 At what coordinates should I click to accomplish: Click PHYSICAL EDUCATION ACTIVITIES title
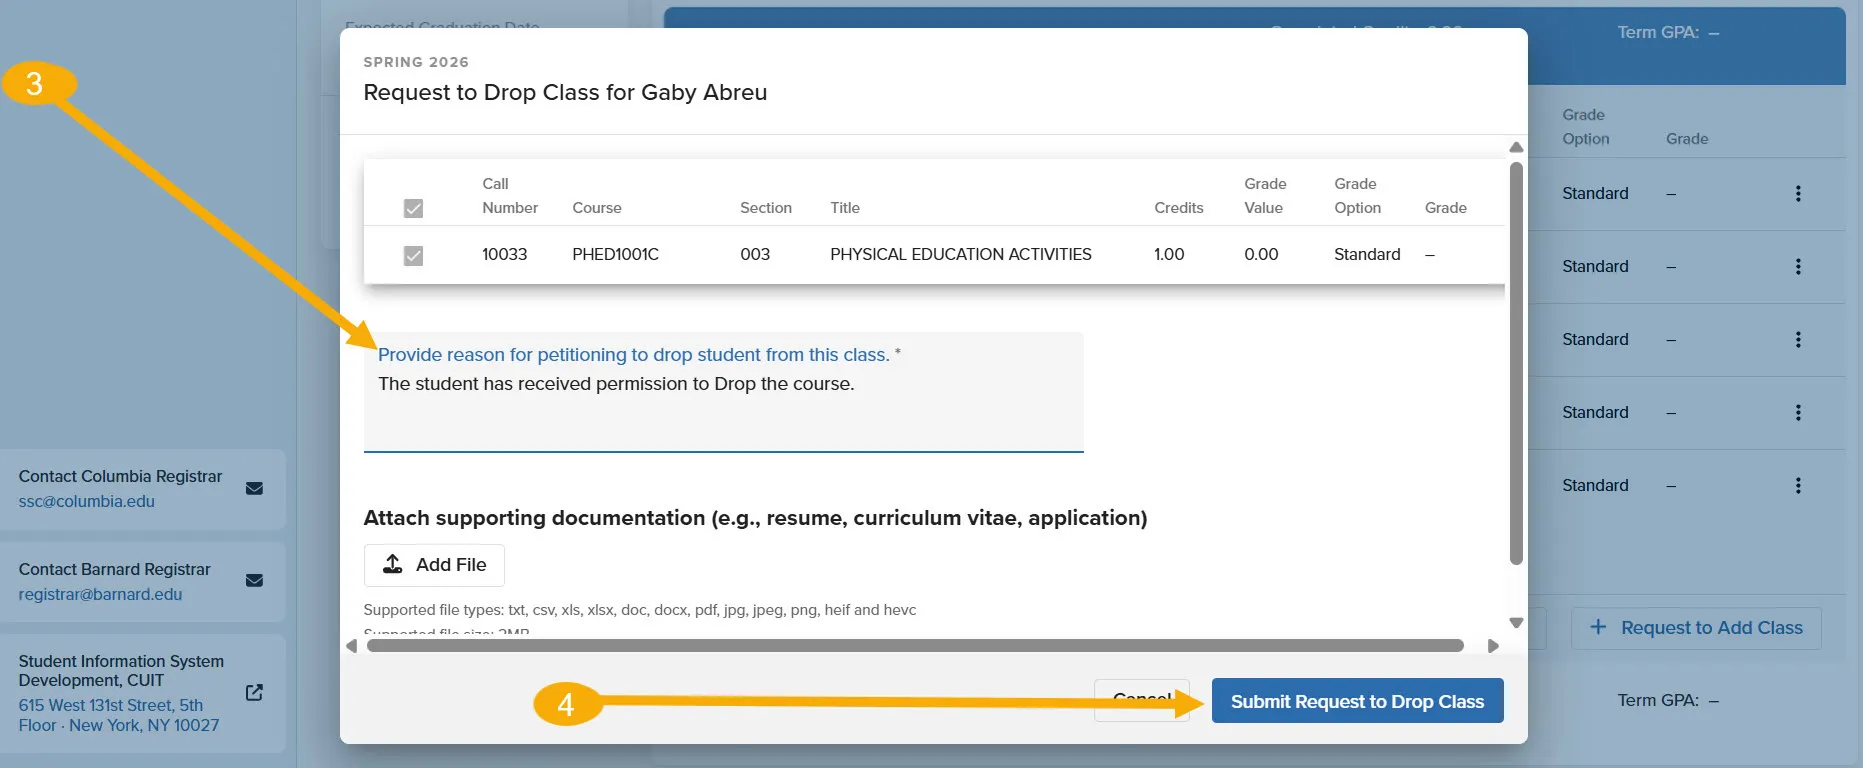coord(961,254)
